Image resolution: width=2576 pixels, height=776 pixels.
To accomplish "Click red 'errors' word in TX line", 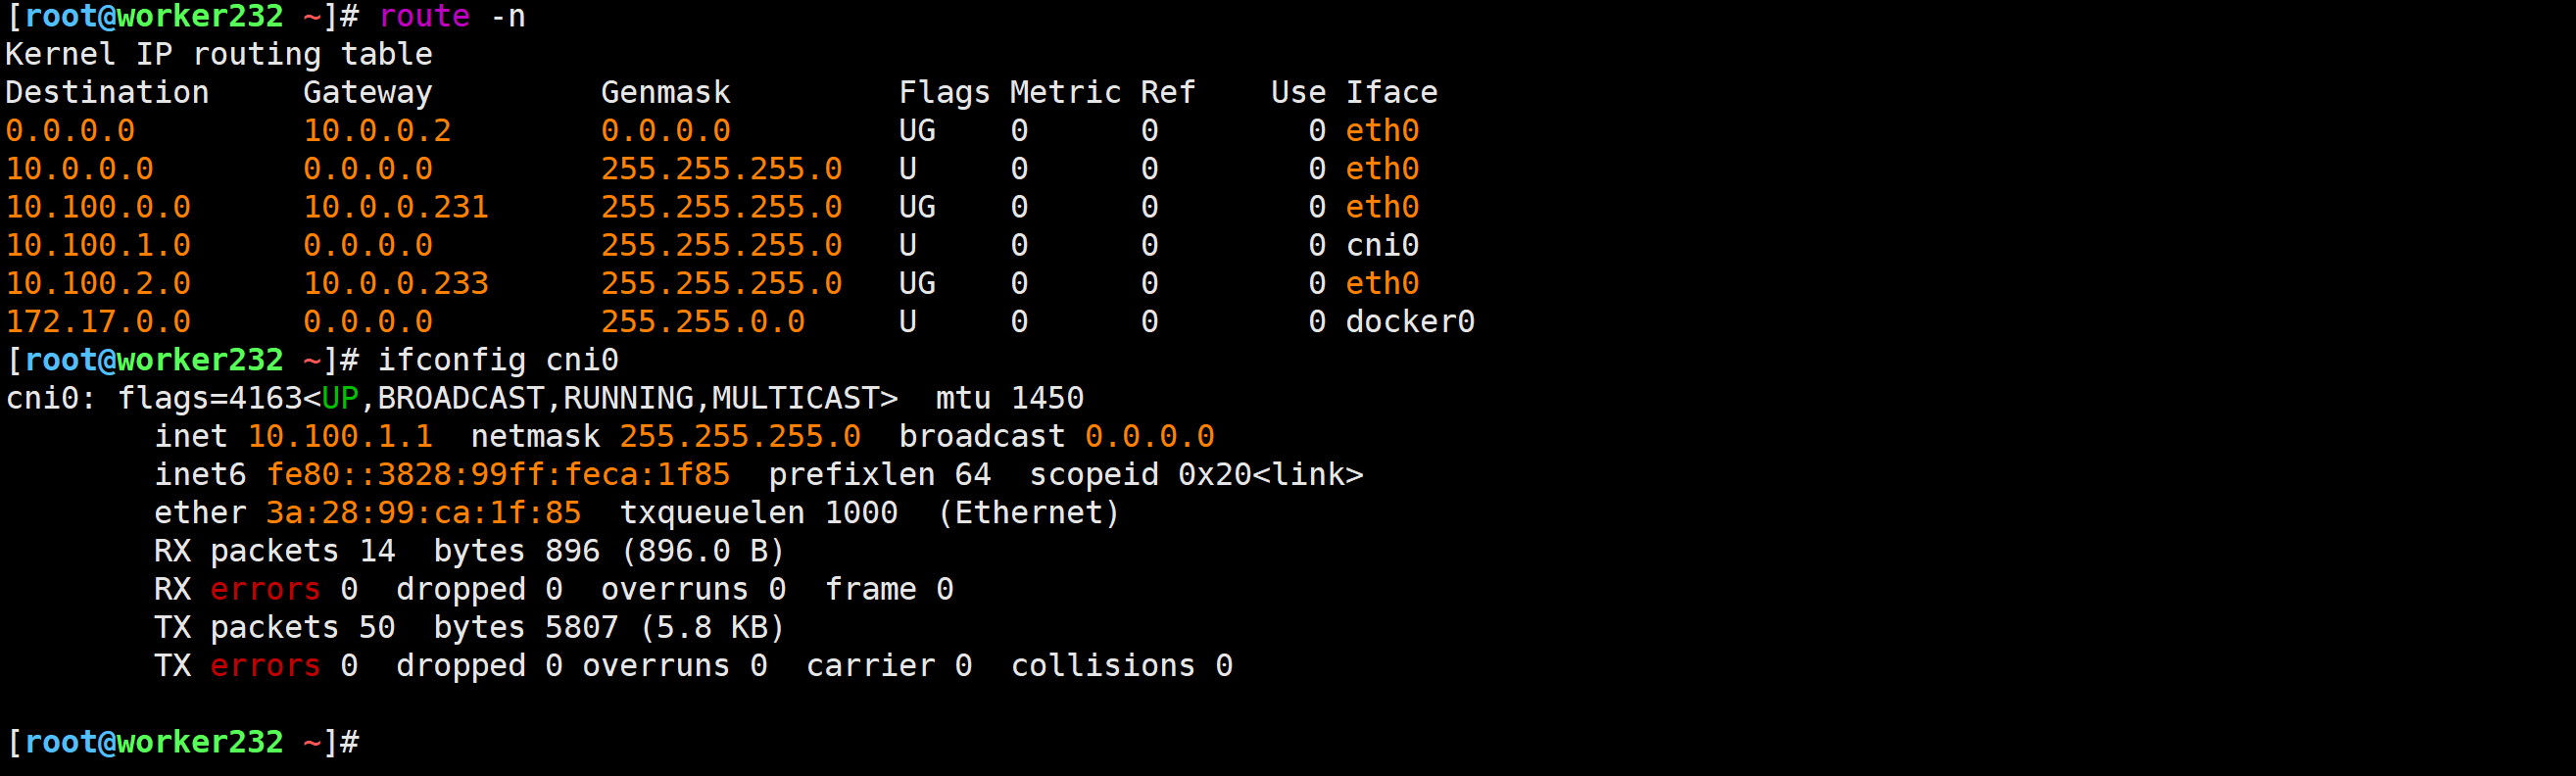I will pos(265,665).
